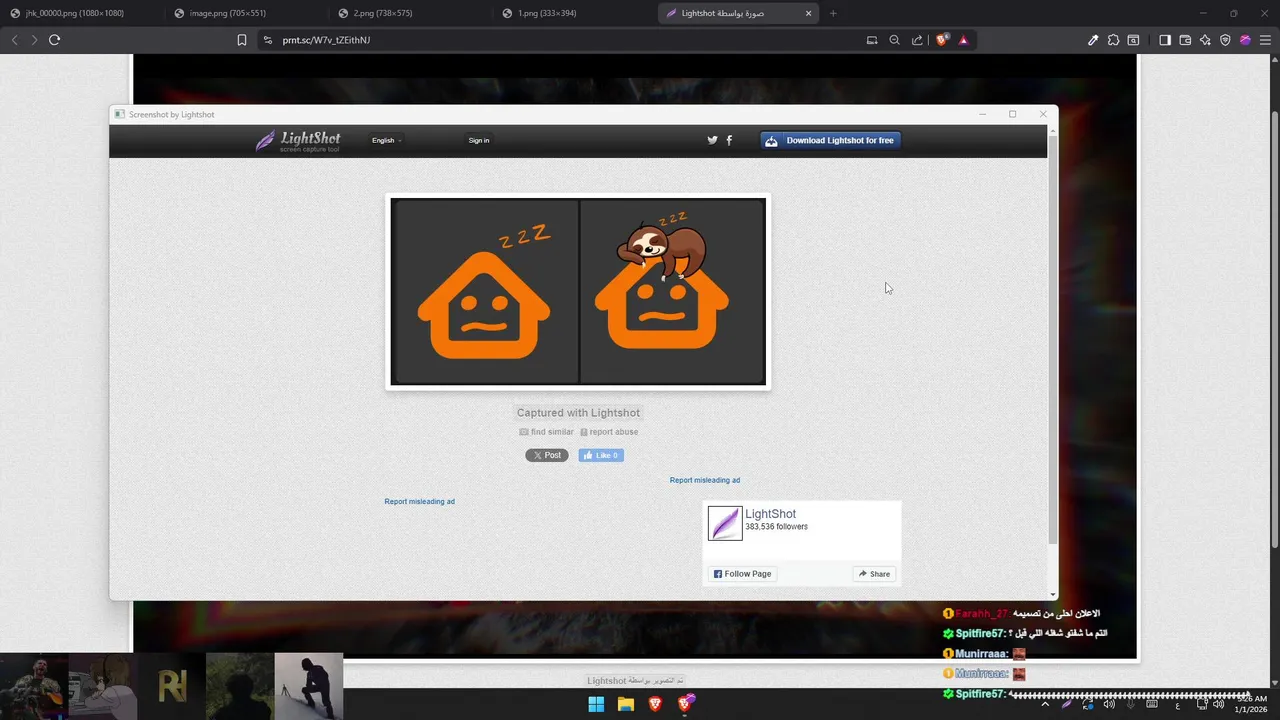Open the sleeping house screenshot image
The width and height of the screenshot is (1280, 720).
(x=578, y=291)
